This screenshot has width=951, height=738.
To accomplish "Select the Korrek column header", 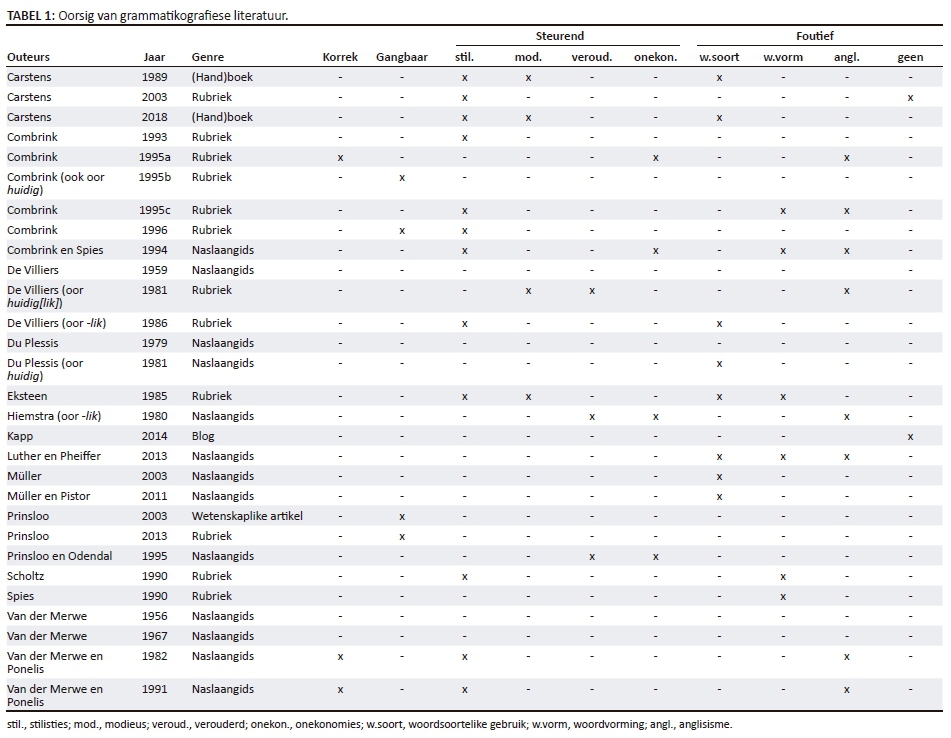I will (340, 57).
